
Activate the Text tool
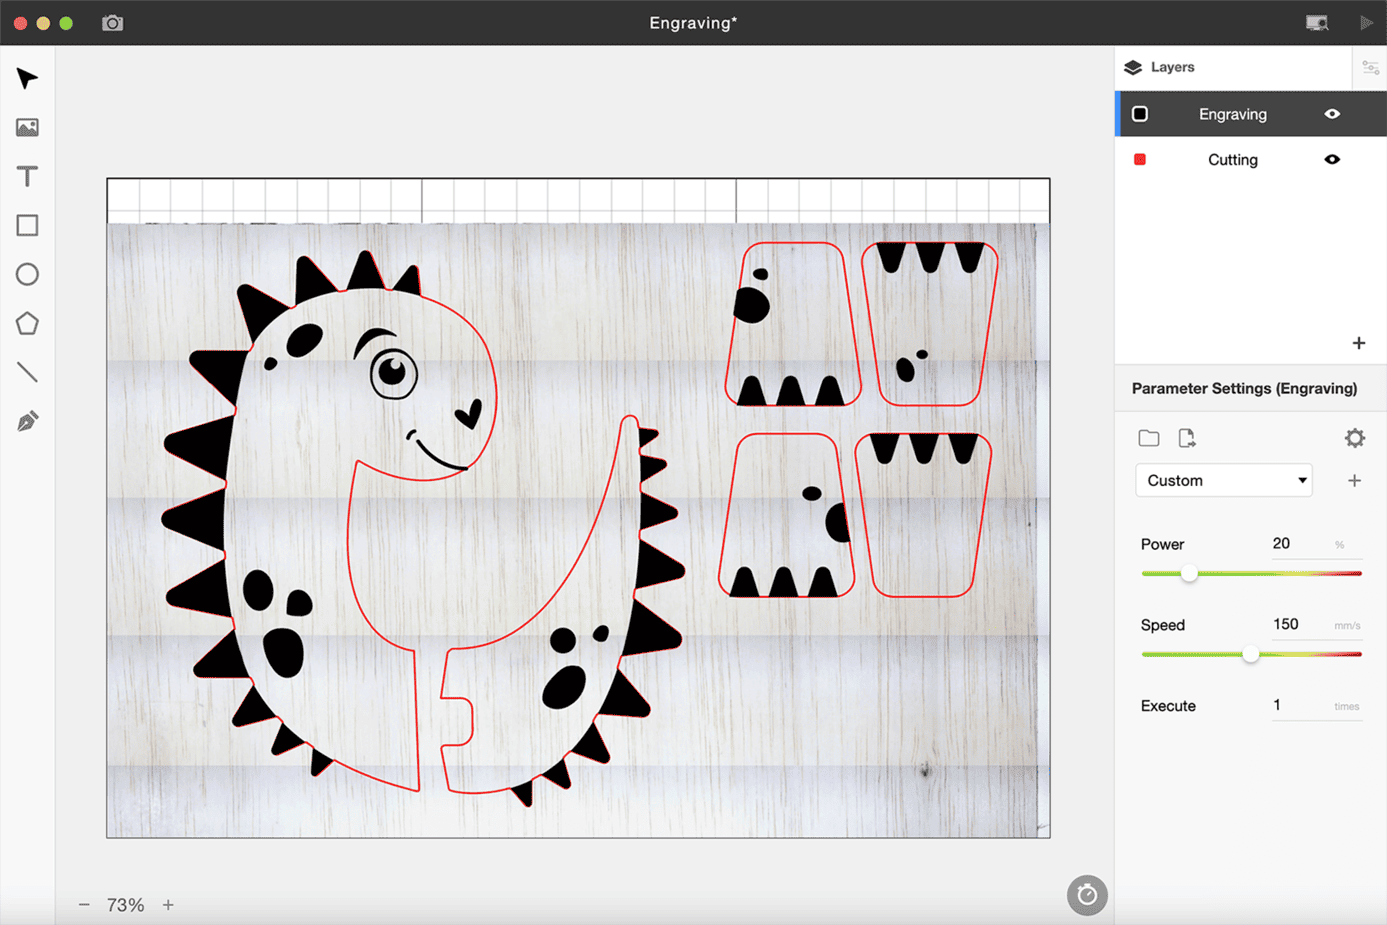pyautogui.click(x=27, y=177)
